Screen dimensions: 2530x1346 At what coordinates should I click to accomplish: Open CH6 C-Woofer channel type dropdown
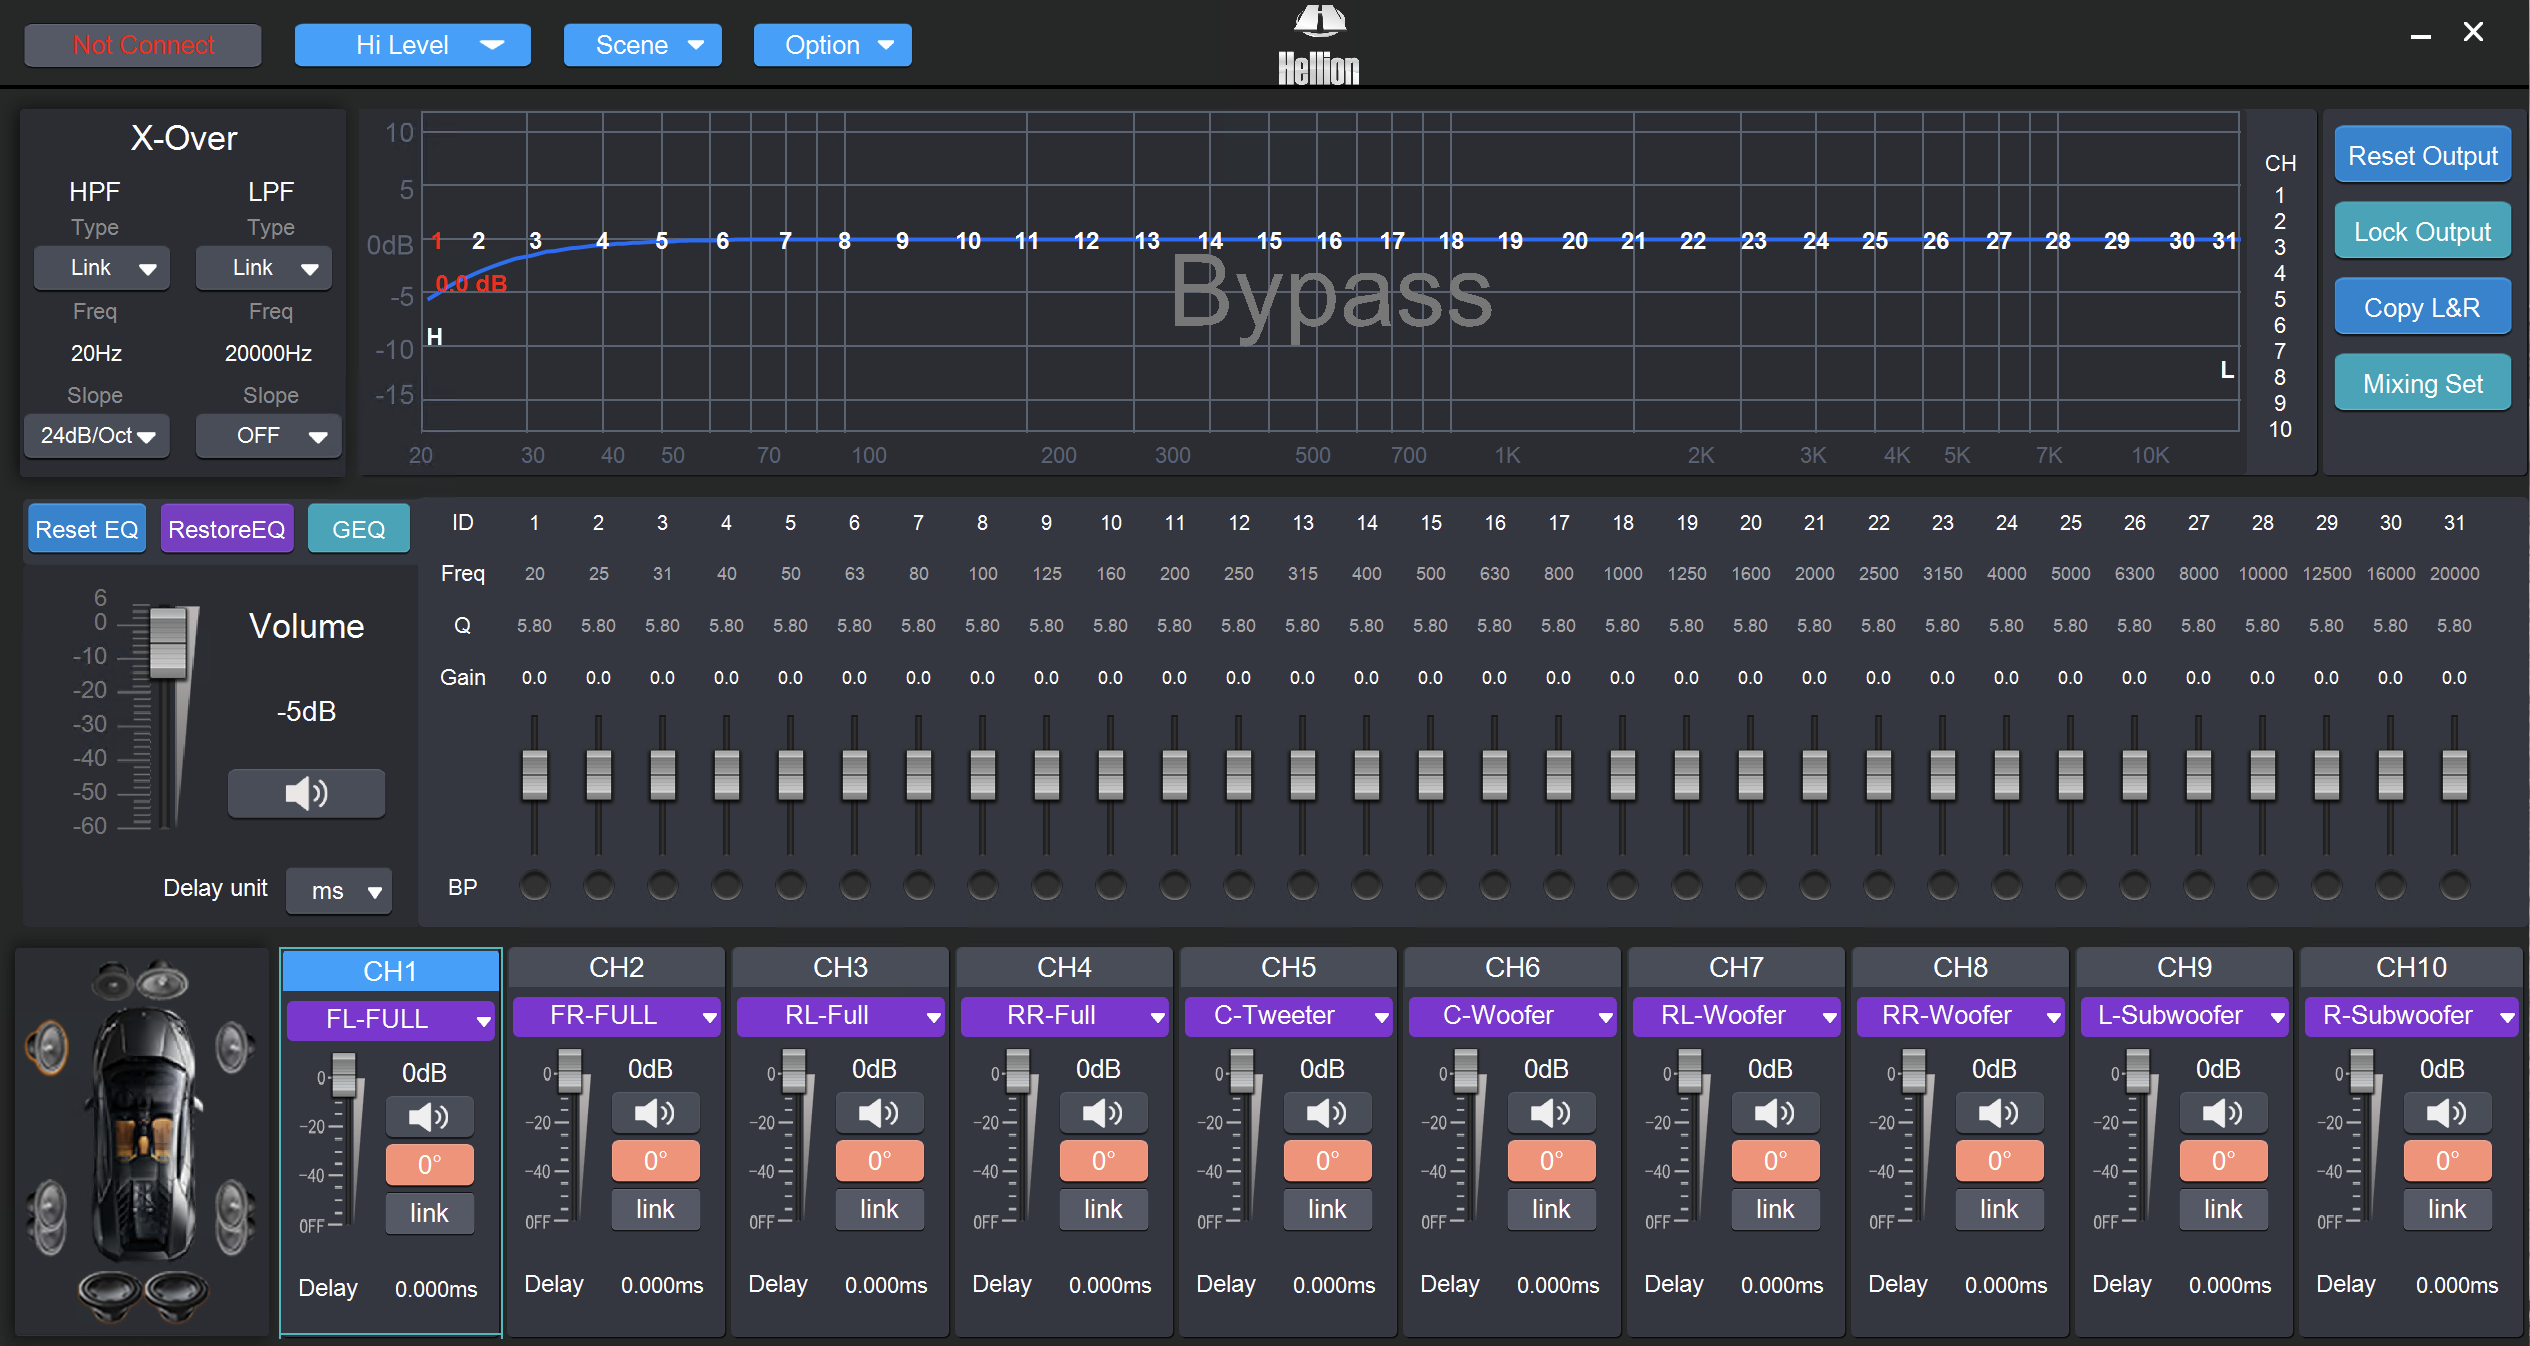tap(1511, 1016)
